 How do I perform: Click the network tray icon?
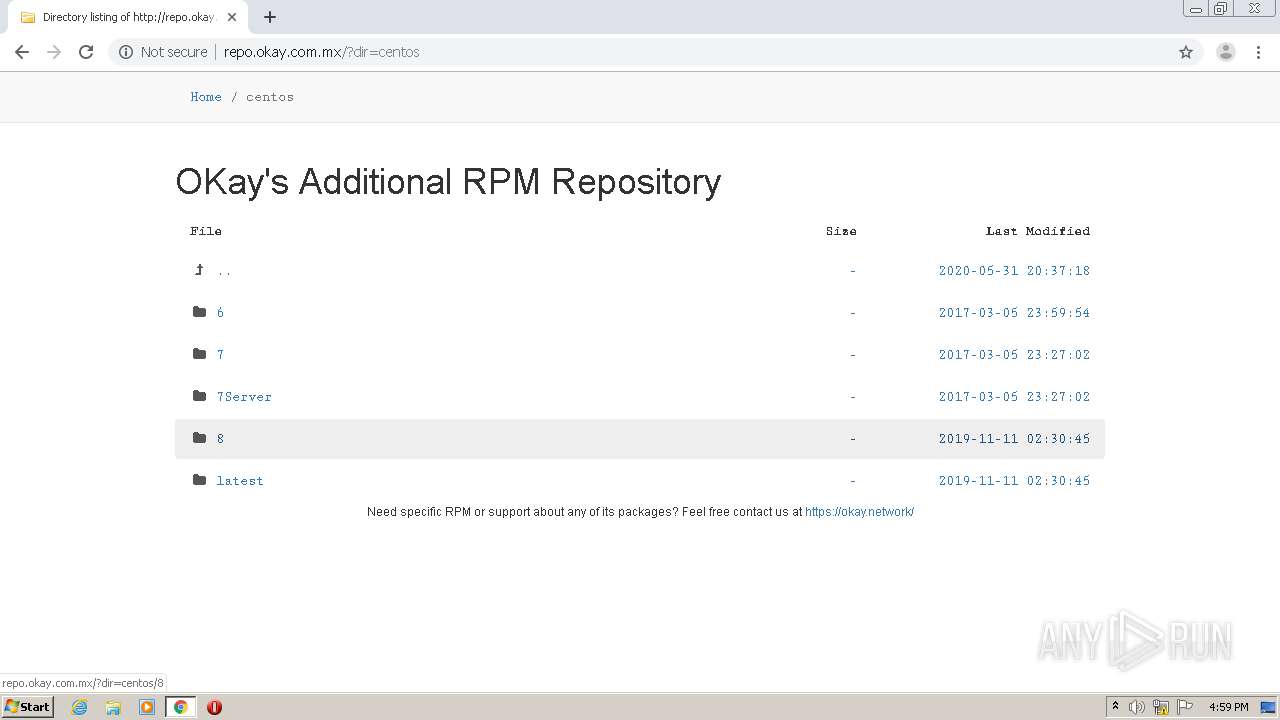(x=1161, y=707)
